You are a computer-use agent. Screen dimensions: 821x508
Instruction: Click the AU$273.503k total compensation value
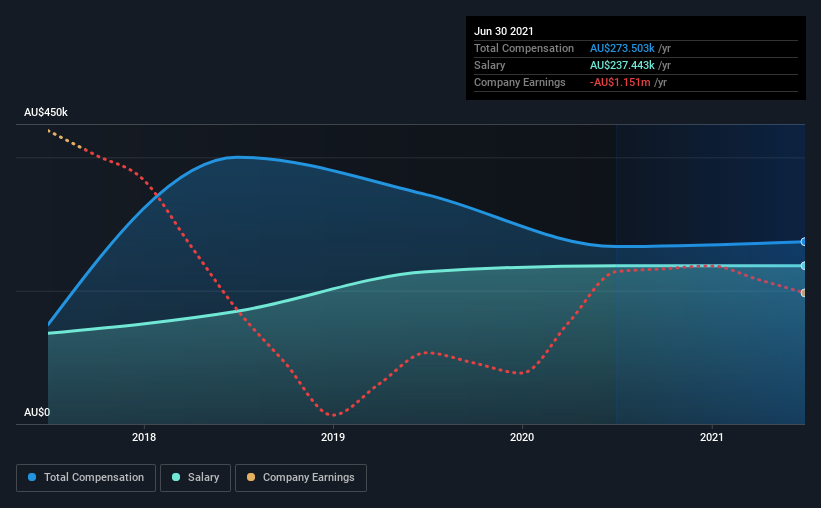tap(622, 48)
